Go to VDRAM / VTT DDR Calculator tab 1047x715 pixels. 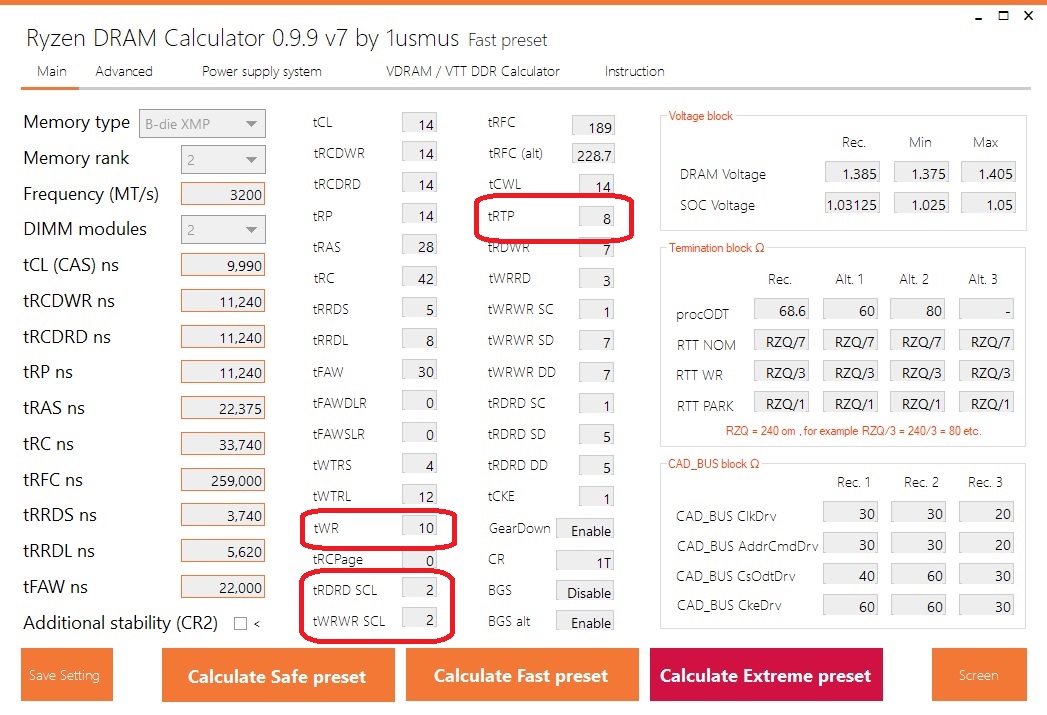[473, 72]
